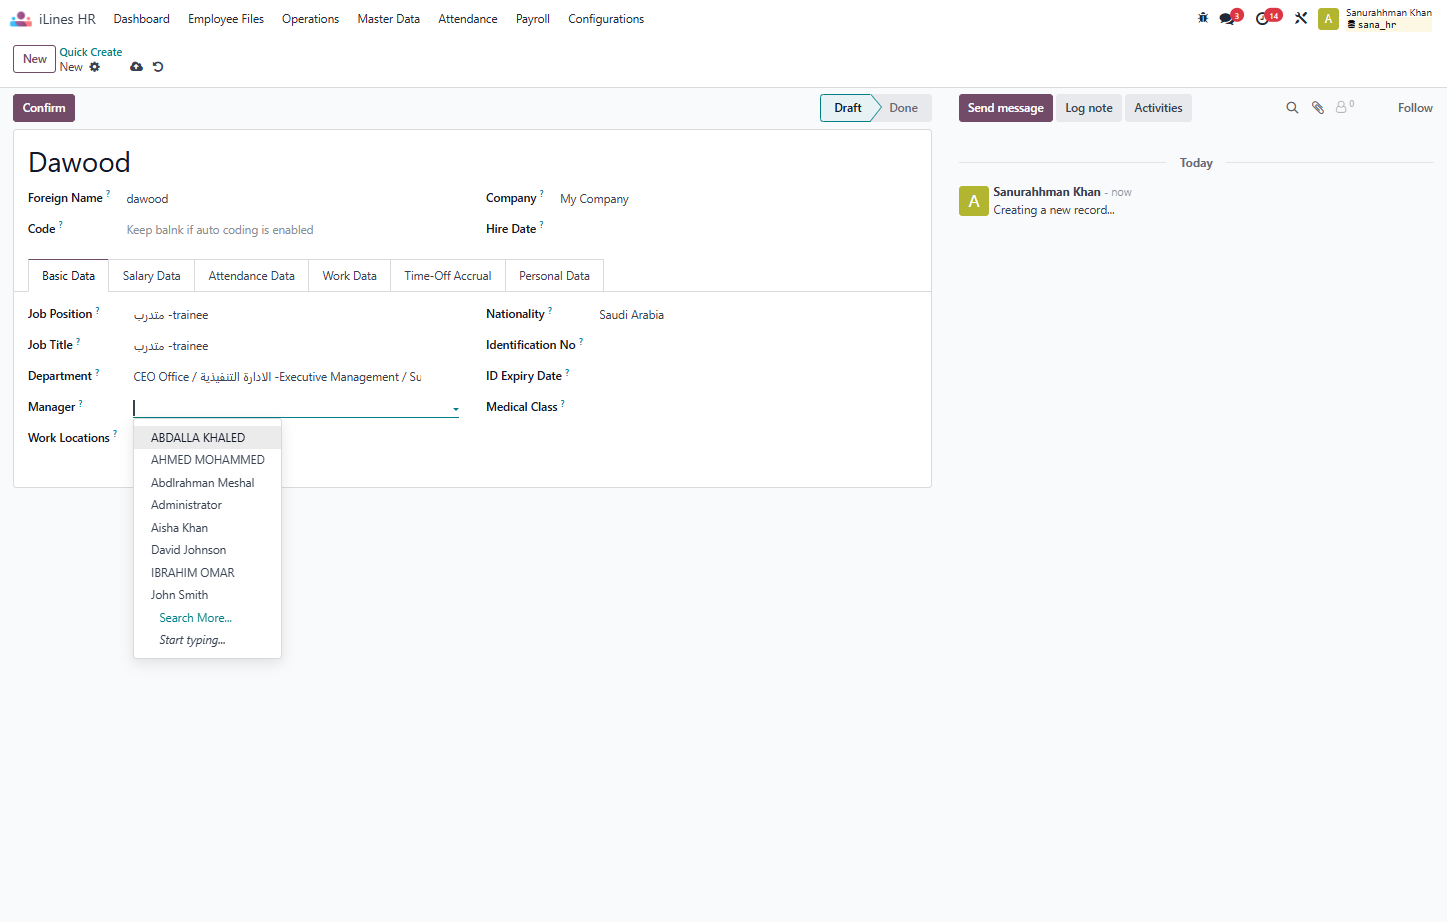Open the Job Position field dropdown
The image size is (1447, 922).
click(x=296, y=315)
